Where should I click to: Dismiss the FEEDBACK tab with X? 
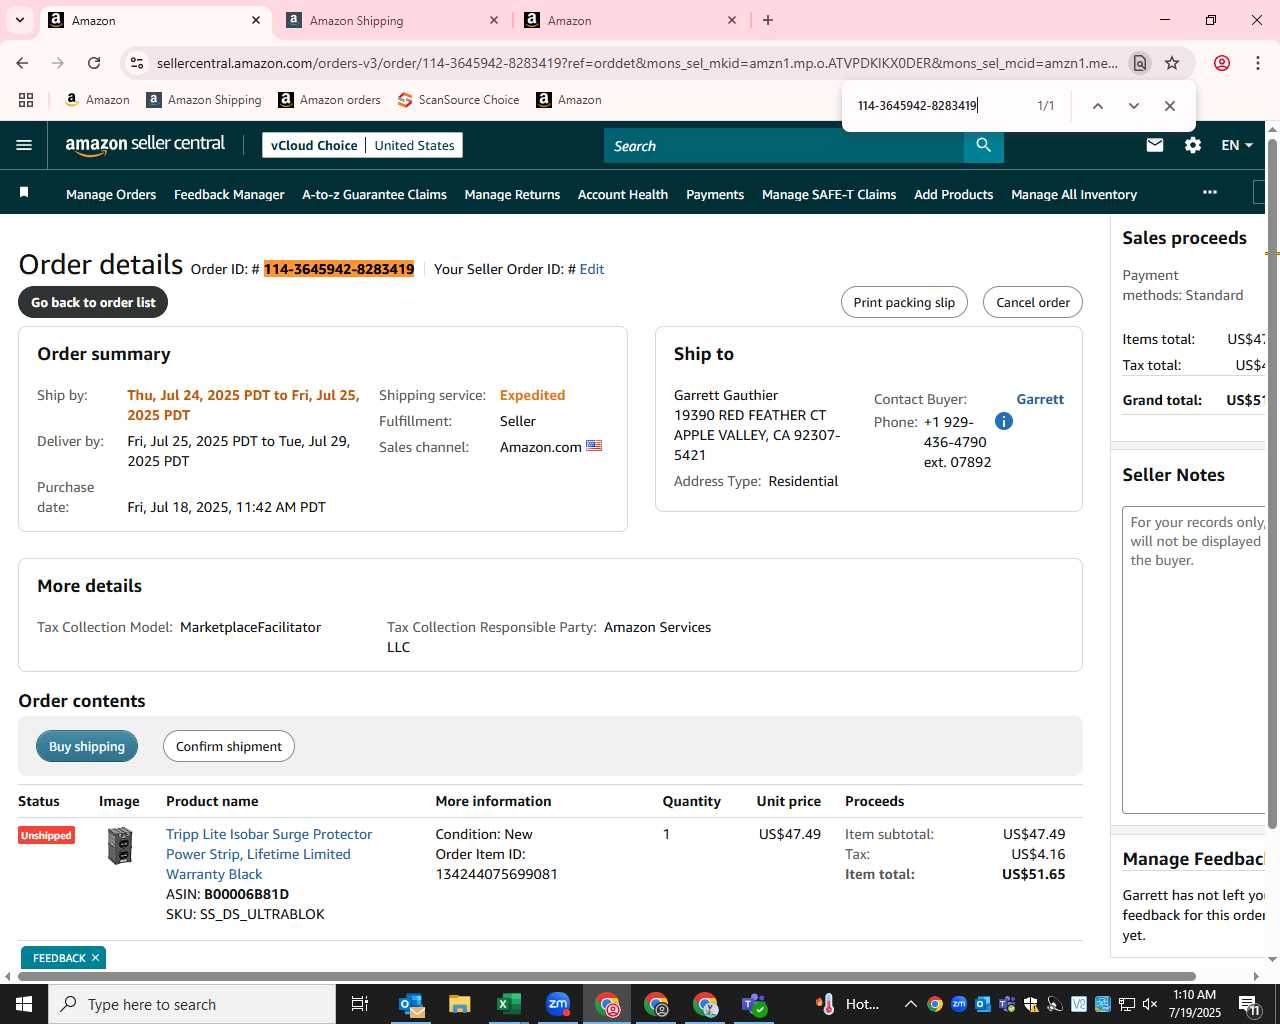[95, 958]
